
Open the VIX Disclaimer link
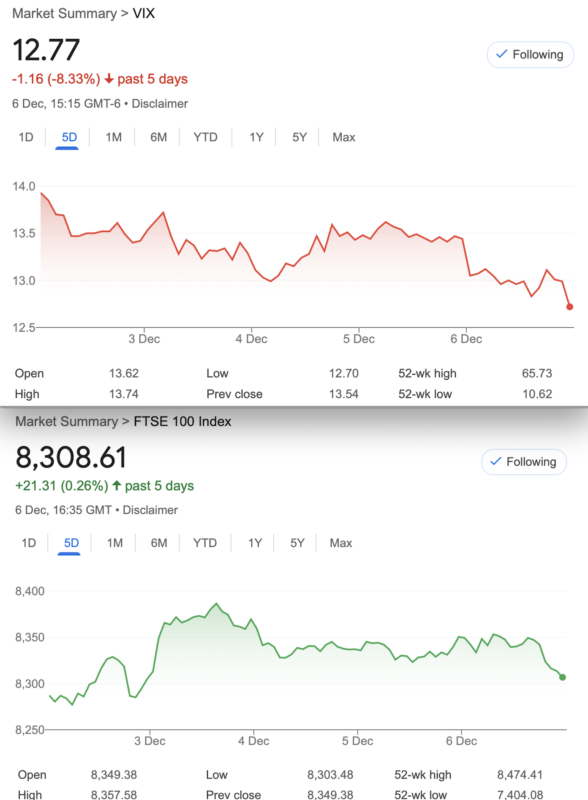pos(160,104)
